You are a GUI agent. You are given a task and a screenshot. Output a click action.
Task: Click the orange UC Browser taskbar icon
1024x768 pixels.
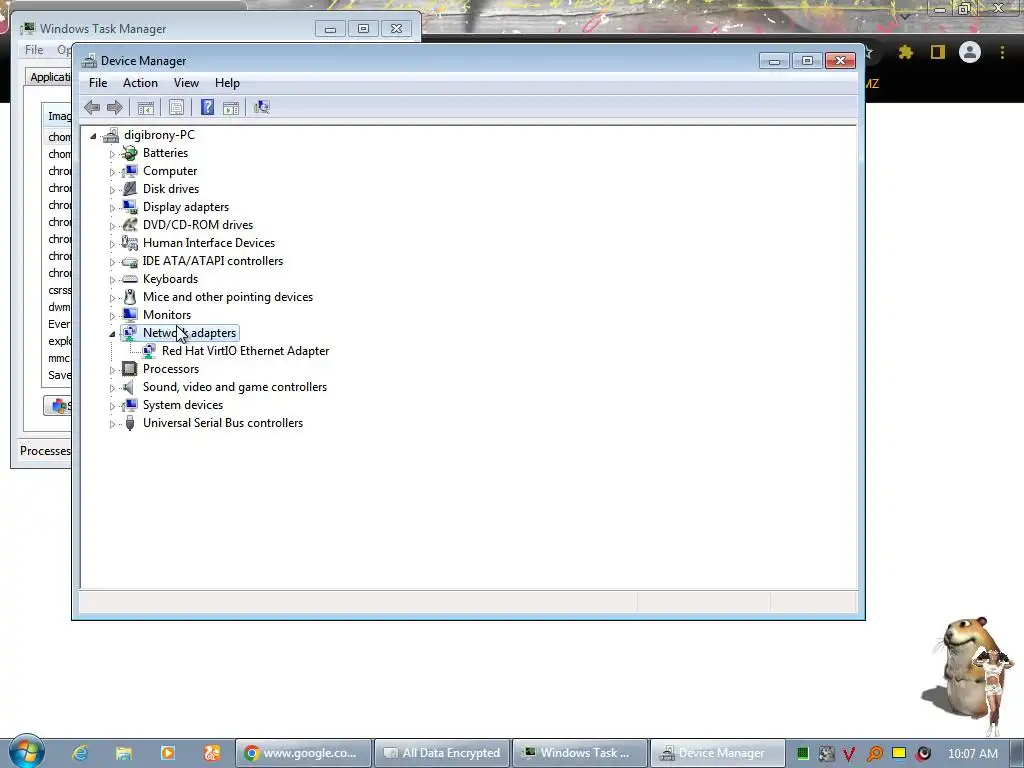(x=212, y=753)
